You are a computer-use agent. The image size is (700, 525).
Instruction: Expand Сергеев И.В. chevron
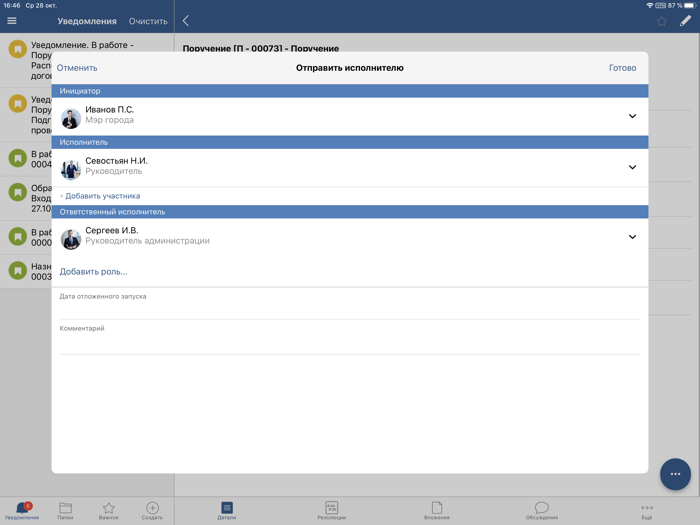tap(632, 237)
